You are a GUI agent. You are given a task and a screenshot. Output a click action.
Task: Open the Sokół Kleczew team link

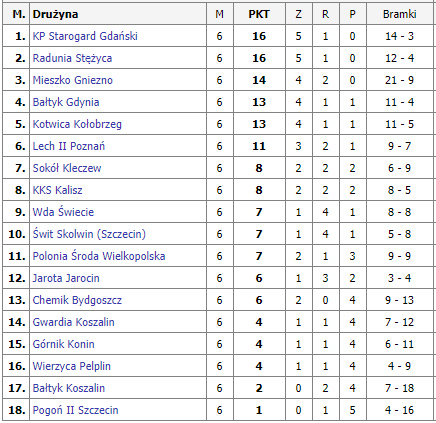(67, 168)
